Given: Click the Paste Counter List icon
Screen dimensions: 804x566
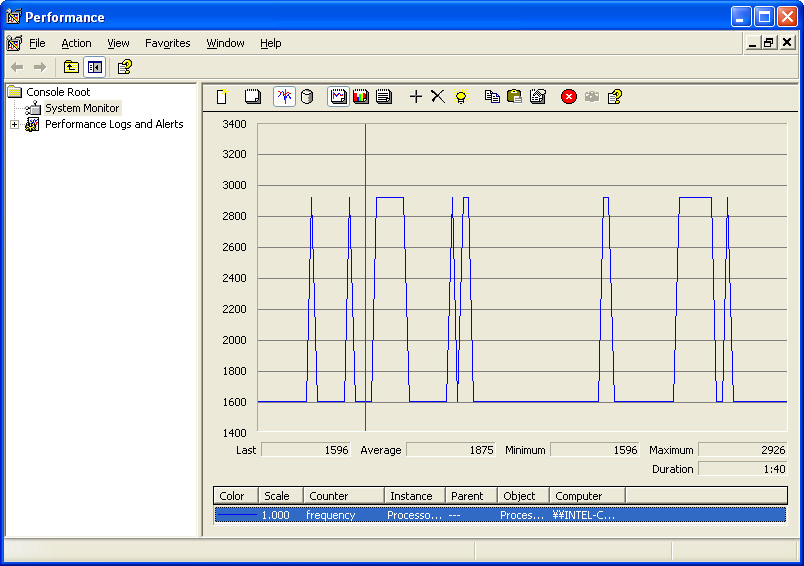Looking at the screenshot, I should [x=514, y=97].
